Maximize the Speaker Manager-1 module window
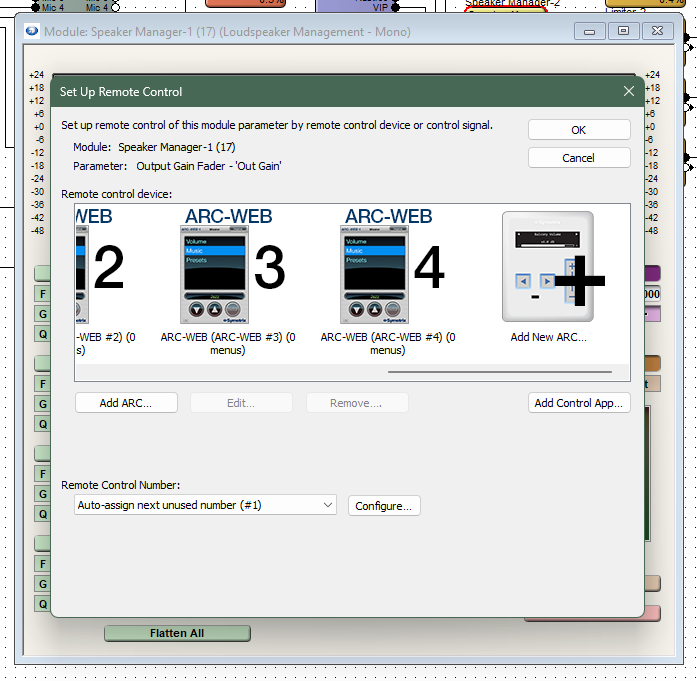 coord(623,31)
